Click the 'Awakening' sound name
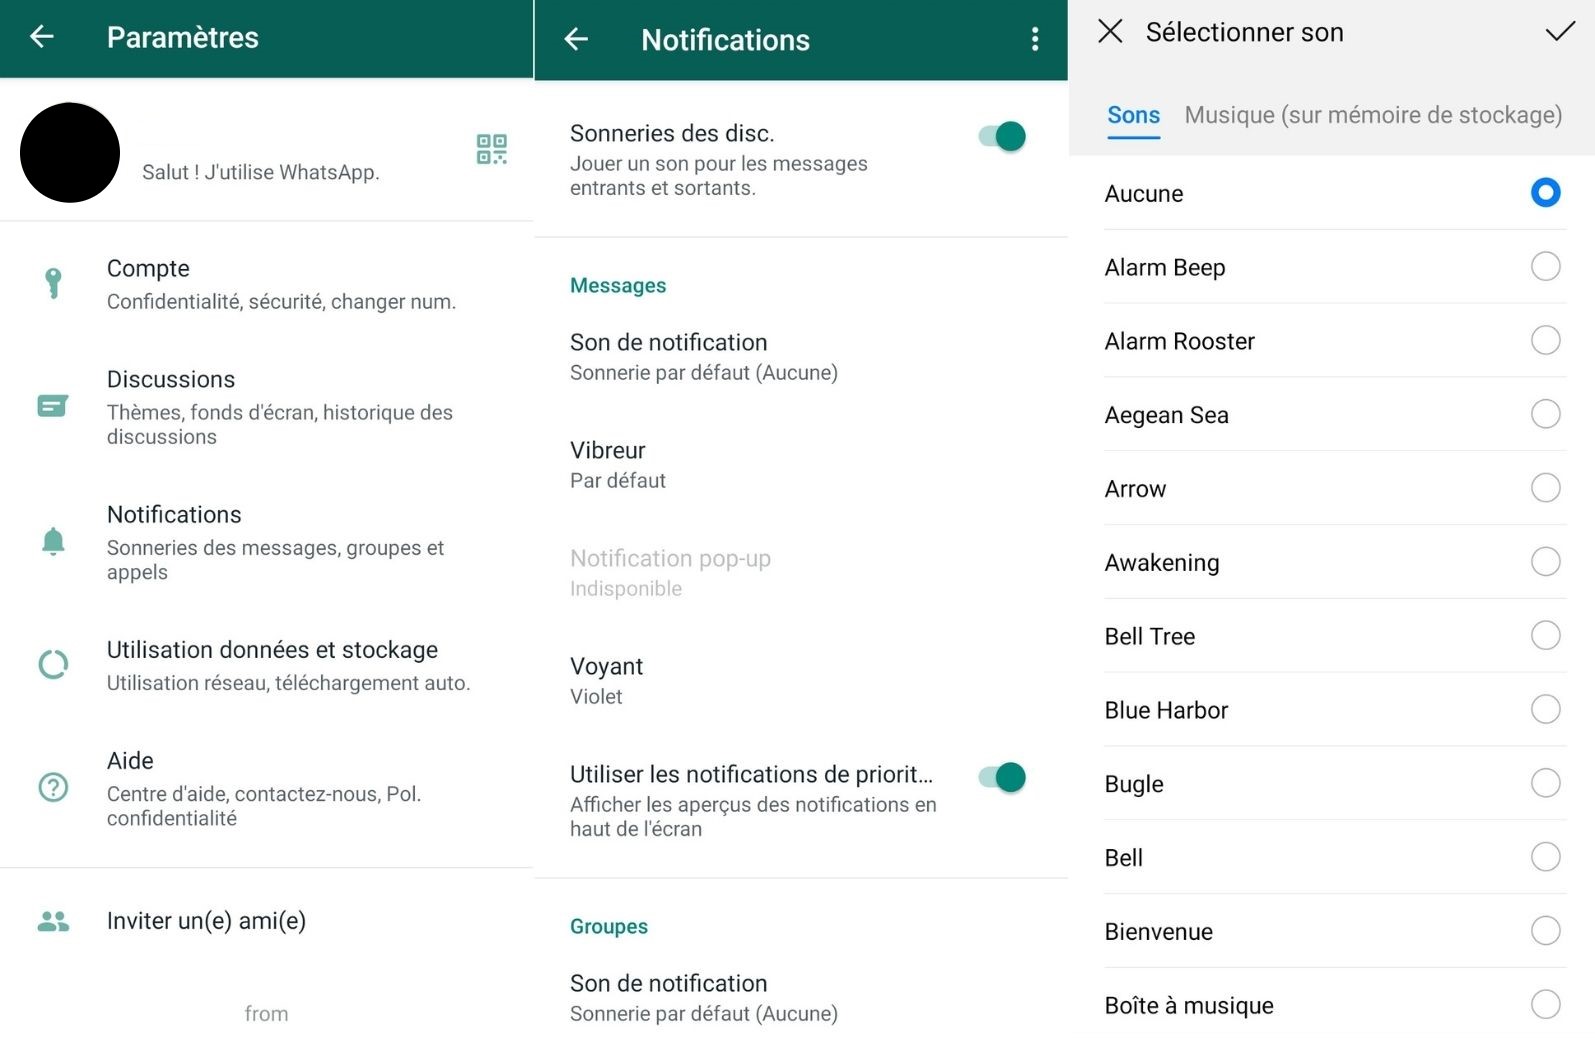Viewport: 1595px width, 1050px height. (x=1162, y=563)
